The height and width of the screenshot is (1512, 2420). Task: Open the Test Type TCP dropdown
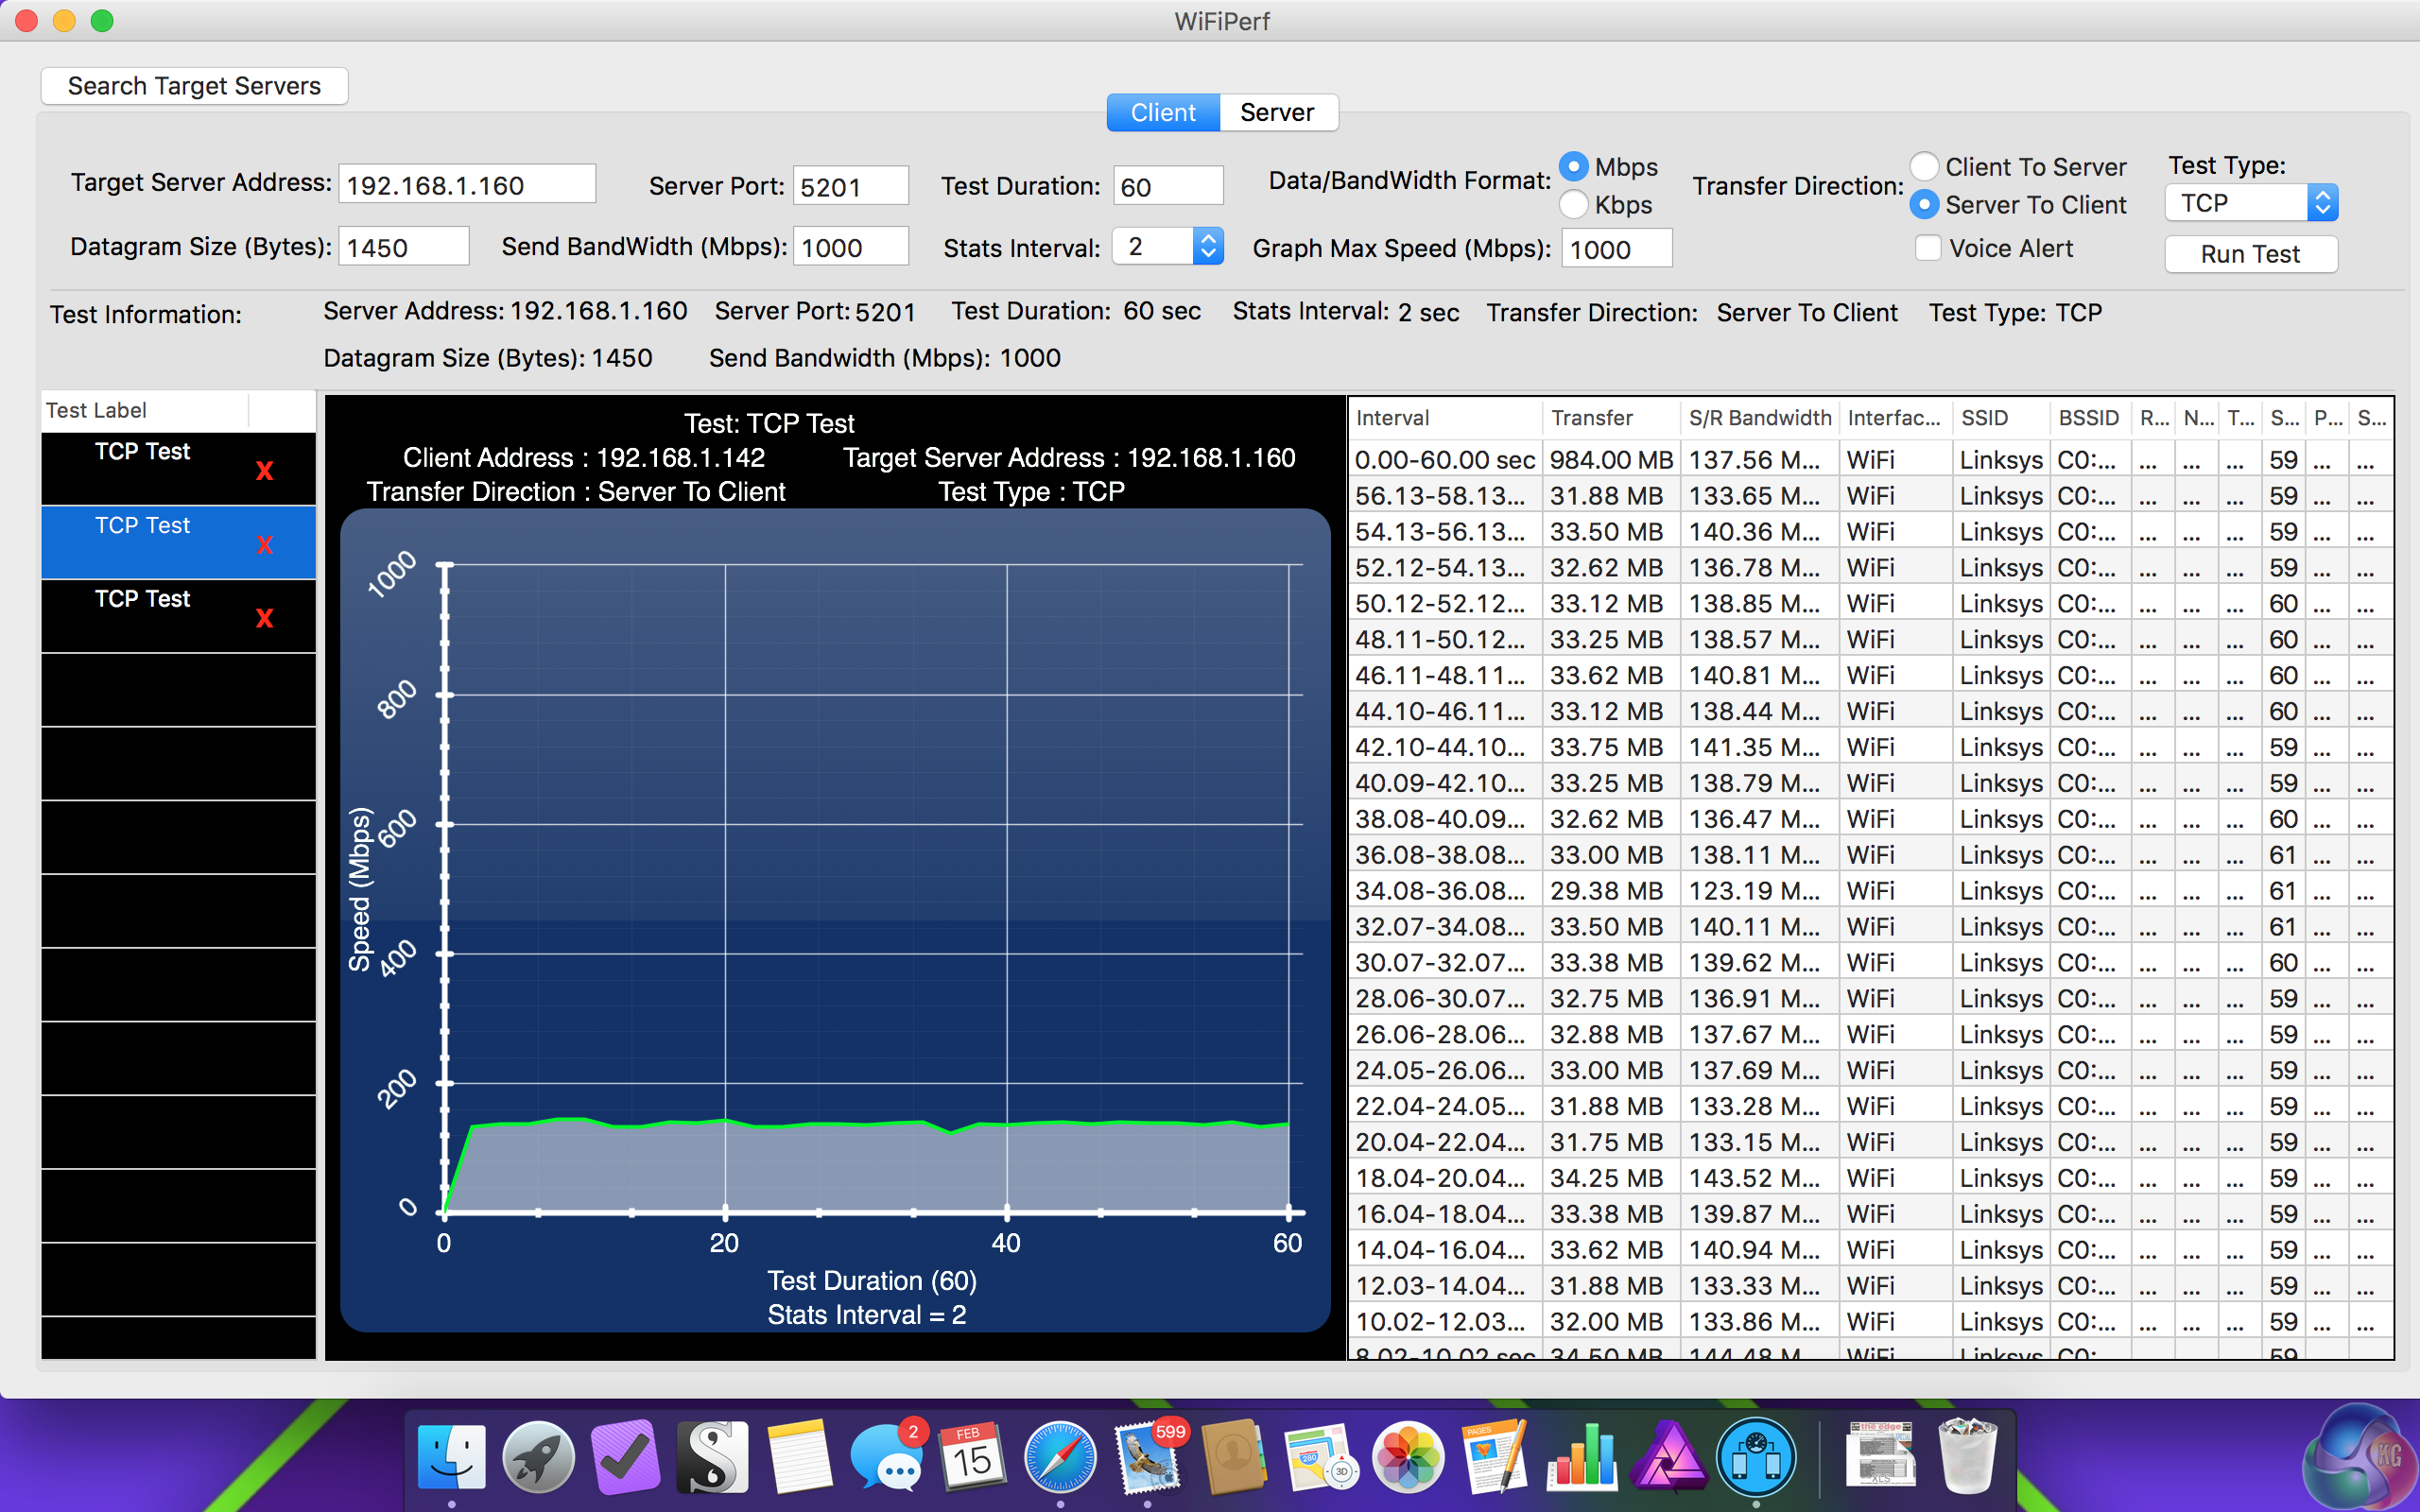[x=2250, y=203]
